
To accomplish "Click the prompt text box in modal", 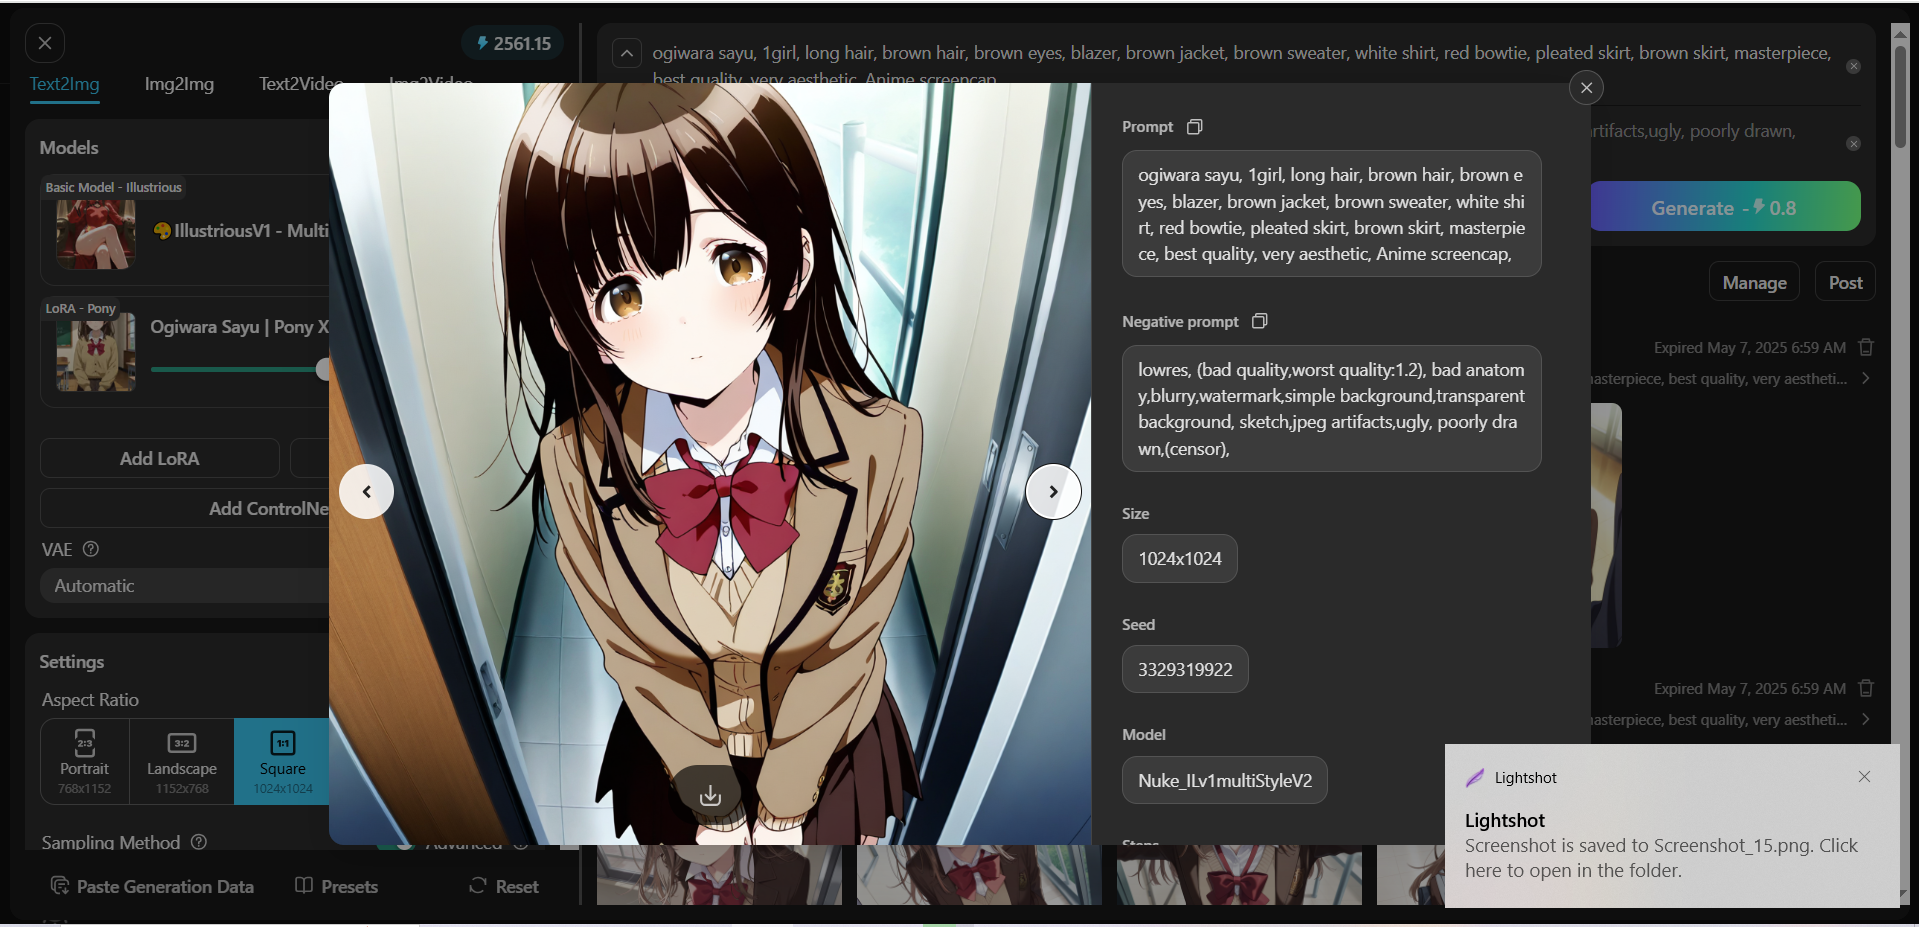I will pyautogui.click(x=1331, y=214).
